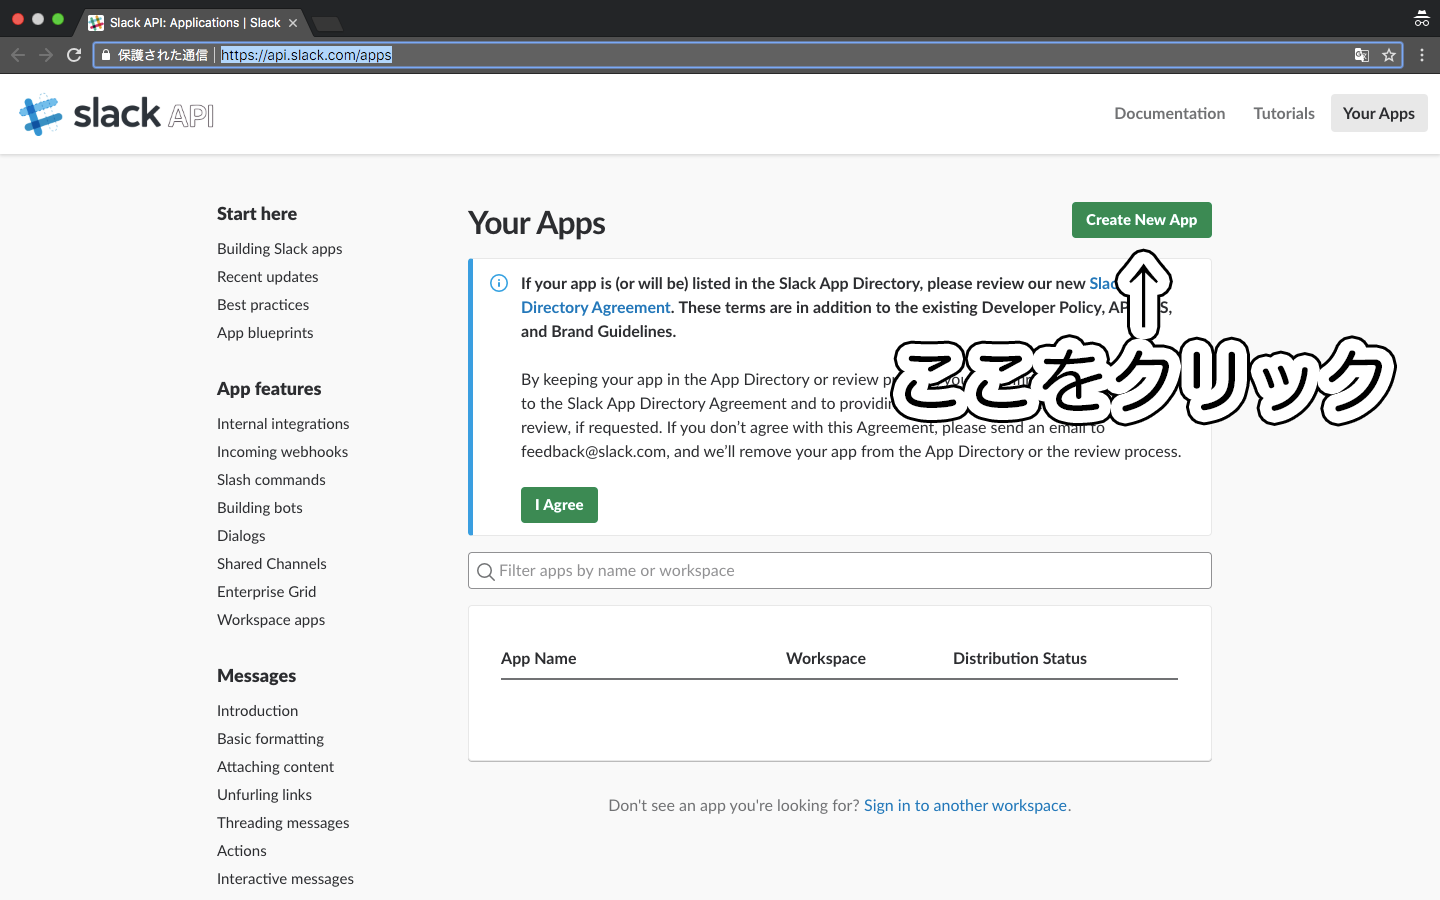Click the incognito icon in title bar
The width and height of the screenshot is (1440, 900).
[x=1421, y=19]
